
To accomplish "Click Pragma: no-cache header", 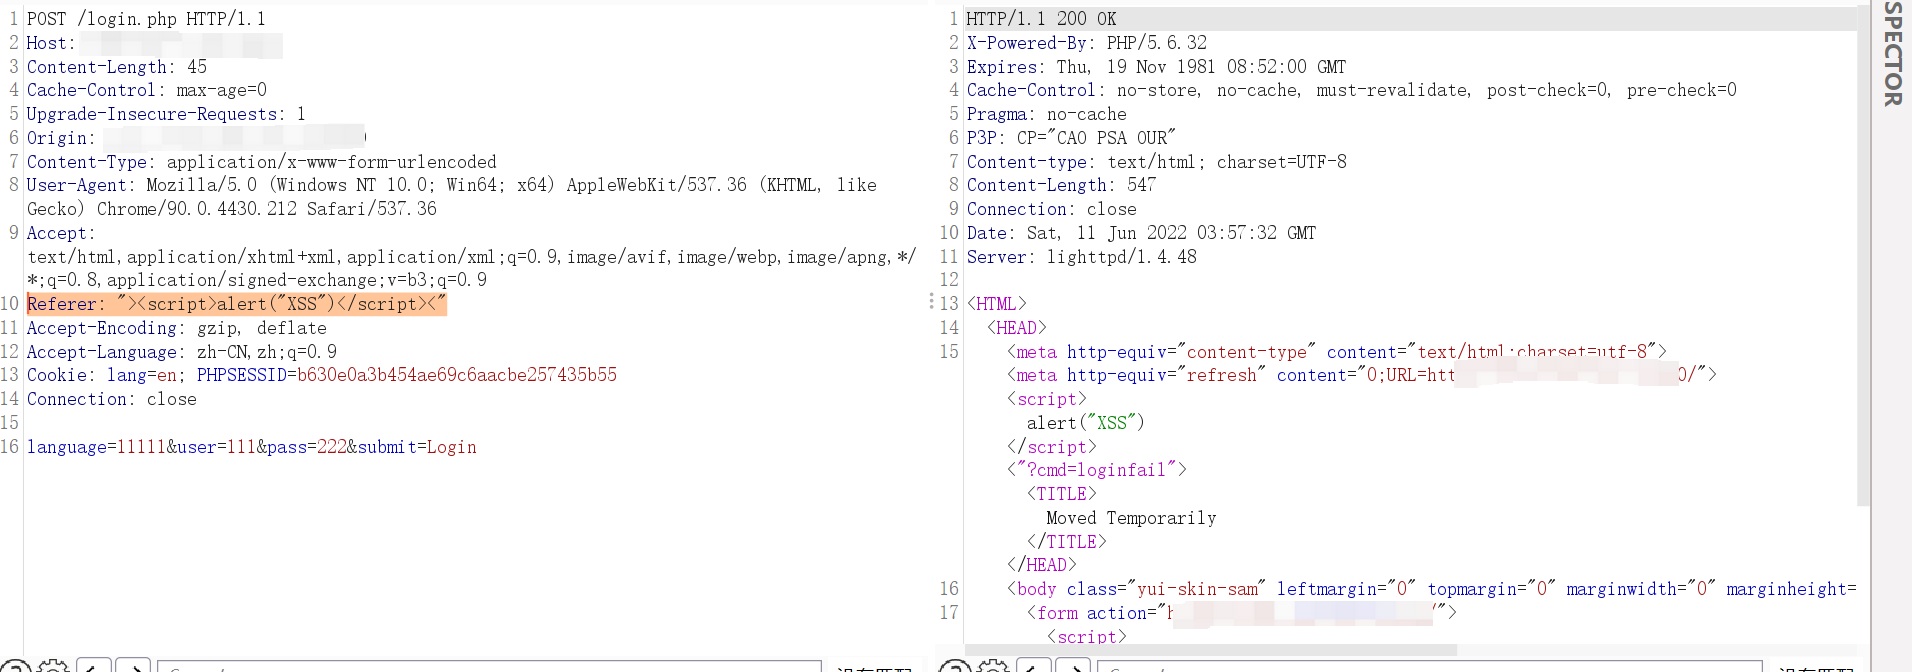I will click(x=1047, y=114).
